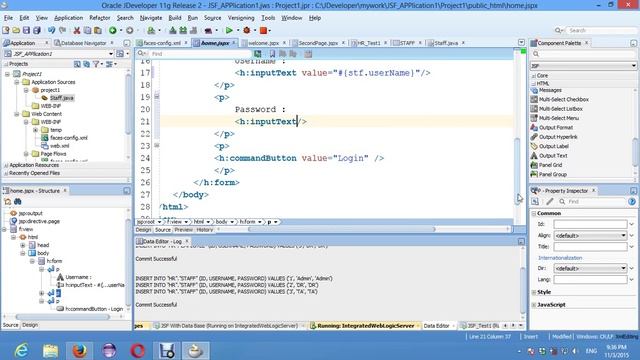Click the Save All toolbar icon
Screen dimensions: 640x360
(x=37, y=30)
